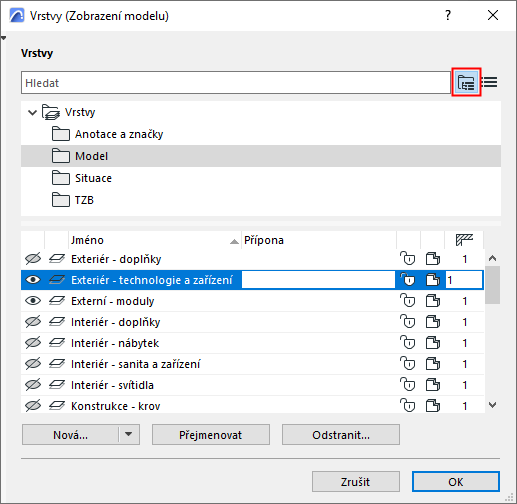This screenshot has height=504, width=517.
Task: Edit Přípona field of selected layer
Action: pos(318,280)
